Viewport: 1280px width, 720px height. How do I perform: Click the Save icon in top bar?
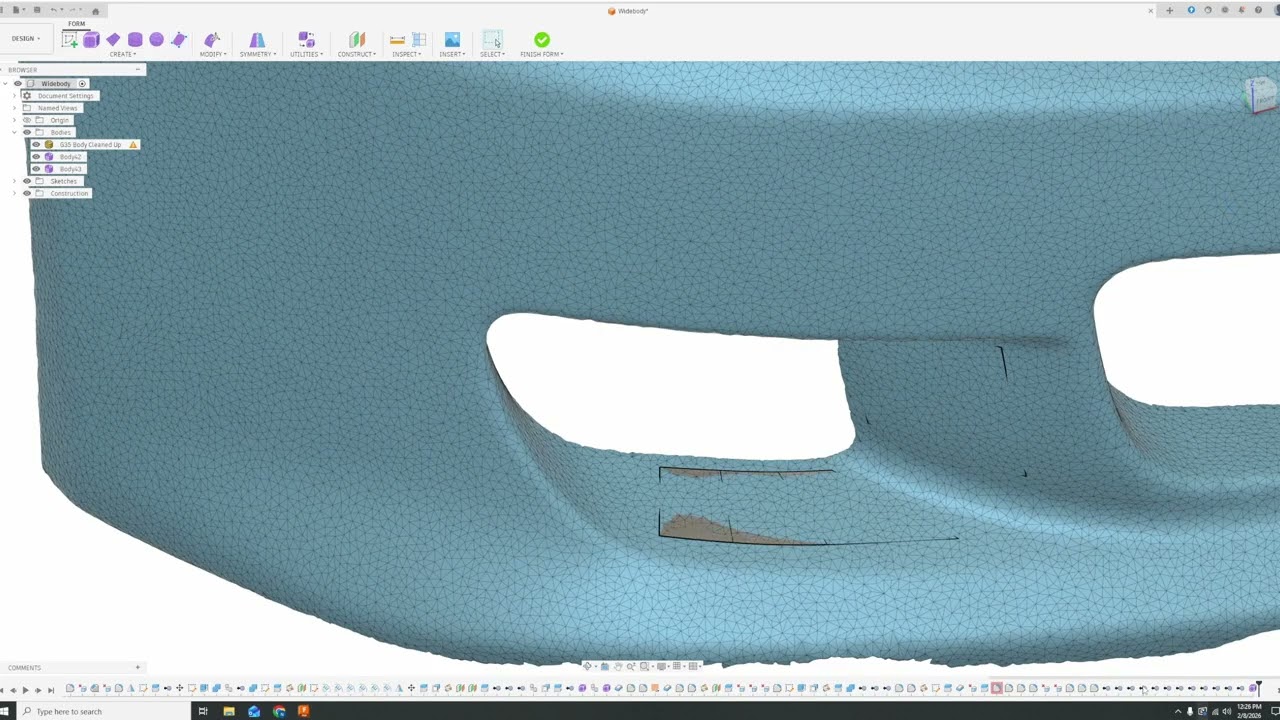pos(36,10)
